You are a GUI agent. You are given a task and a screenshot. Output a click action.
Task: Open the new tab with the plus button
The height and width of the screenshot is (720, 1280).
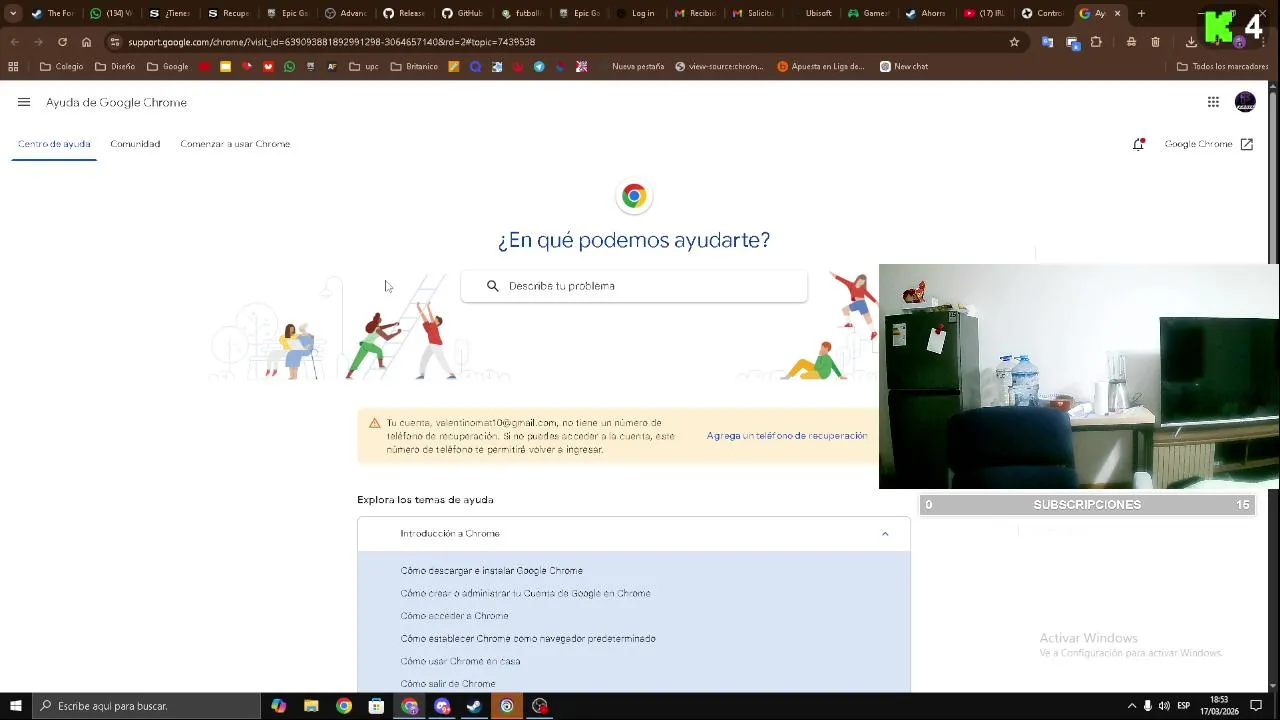tap(1141, 13)
